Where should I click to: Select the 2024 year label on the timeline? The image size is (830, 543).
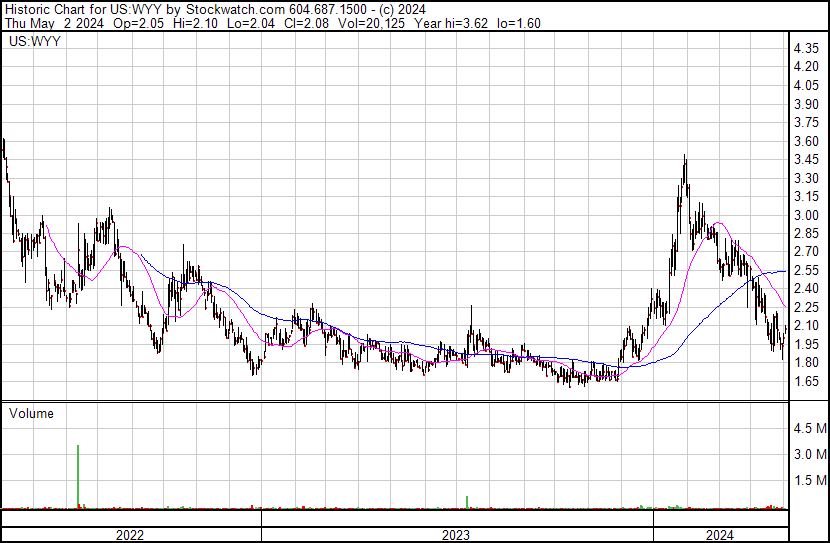(x=720, y=535)
